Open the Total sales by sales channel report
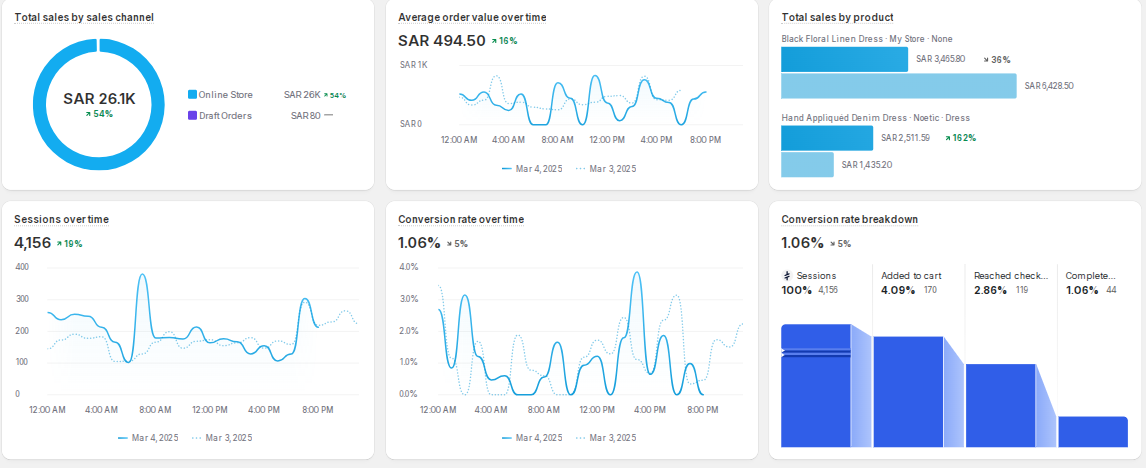The width and height of the screenshot is (1146, 468). [x=84, y=18]
